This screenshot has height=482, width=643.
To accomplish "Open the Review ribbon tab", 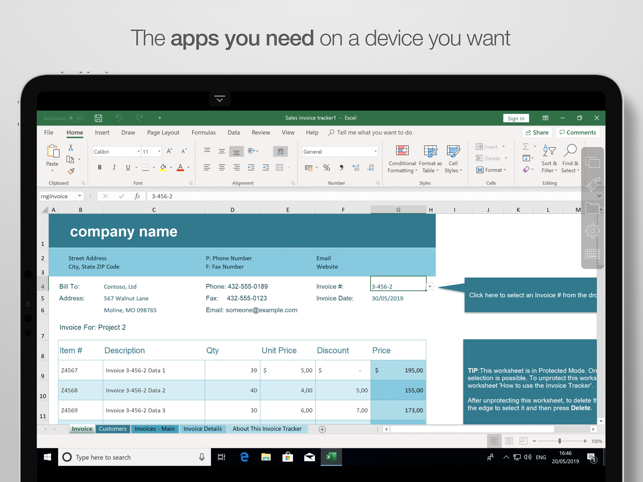I will [261, 132].
